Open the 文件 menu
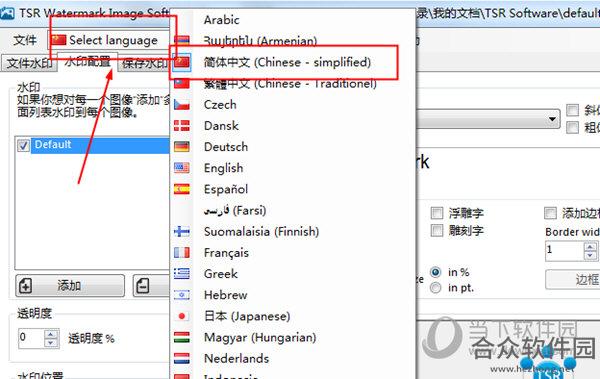Viewport: 600px width, 379px height. [x=25, y=40]
